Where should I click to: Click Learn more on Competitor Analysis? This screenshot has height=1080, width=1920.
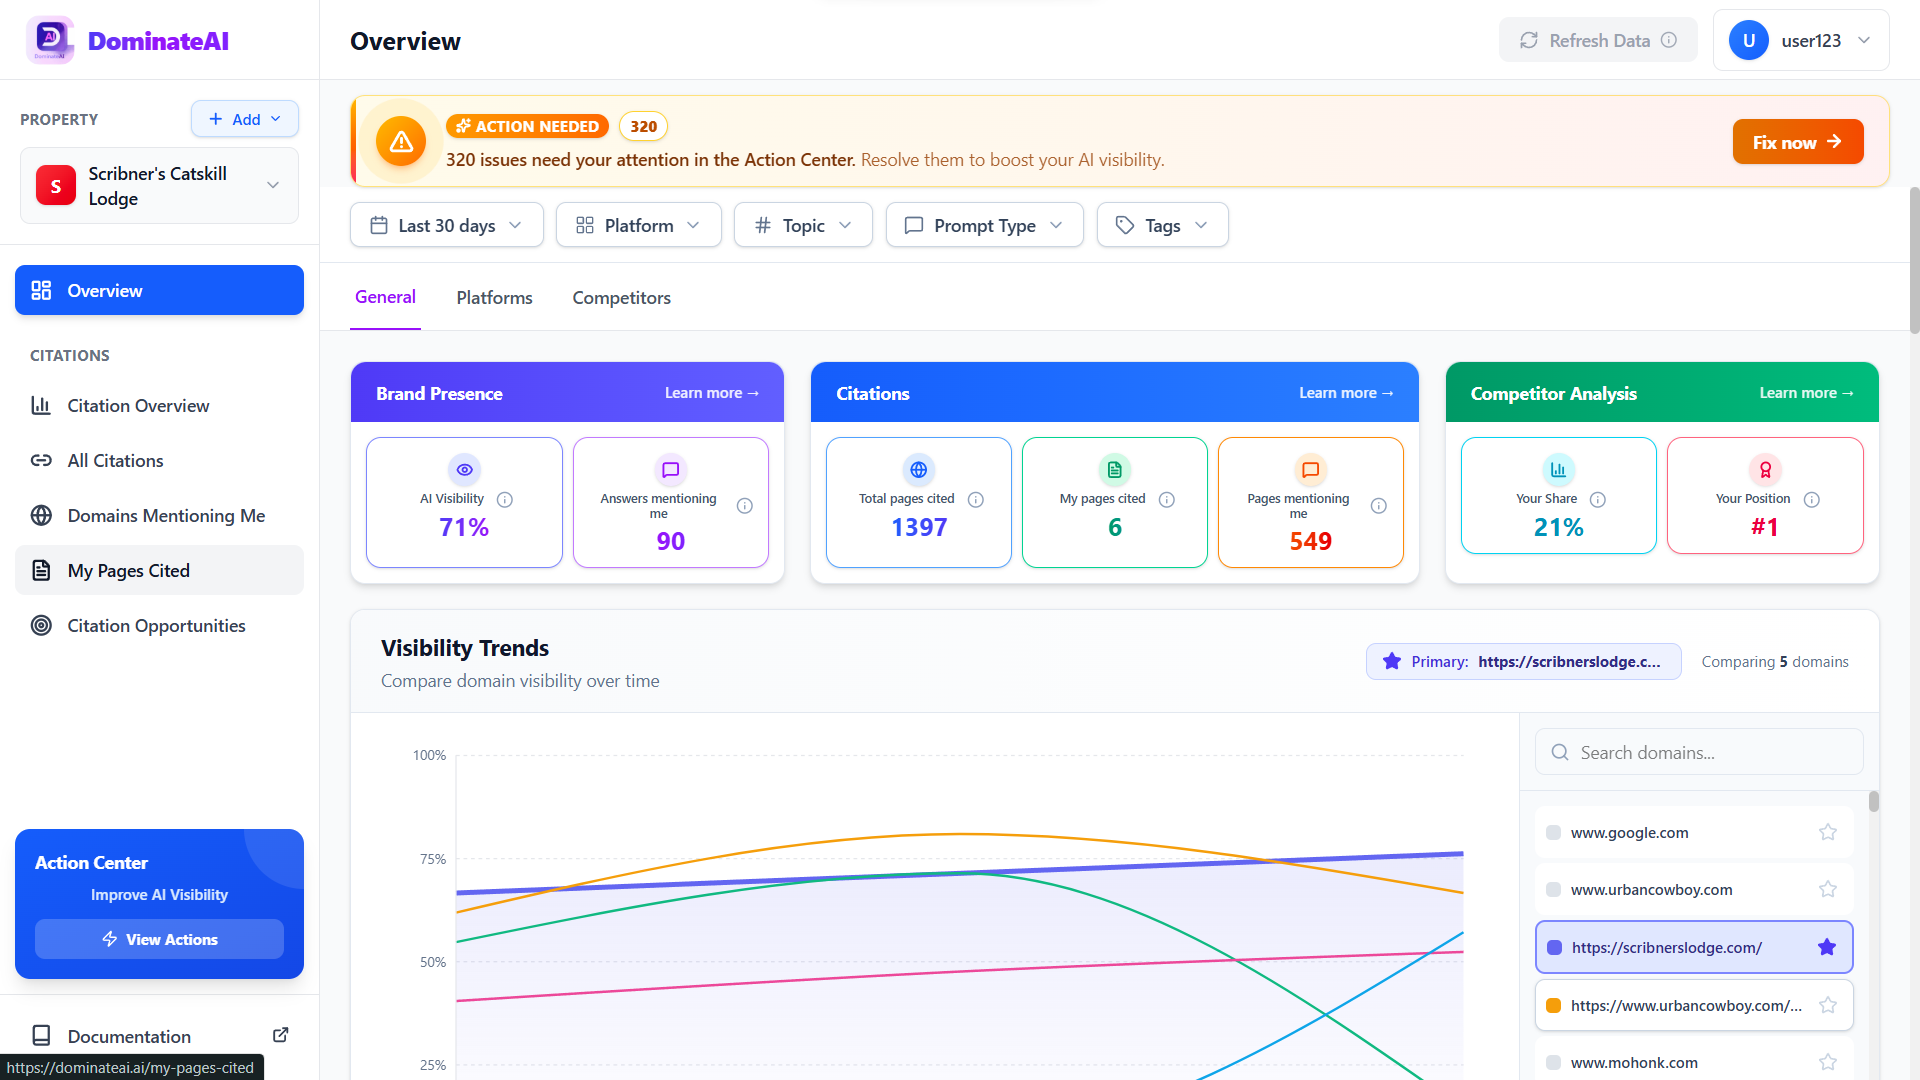[1807, 393]
